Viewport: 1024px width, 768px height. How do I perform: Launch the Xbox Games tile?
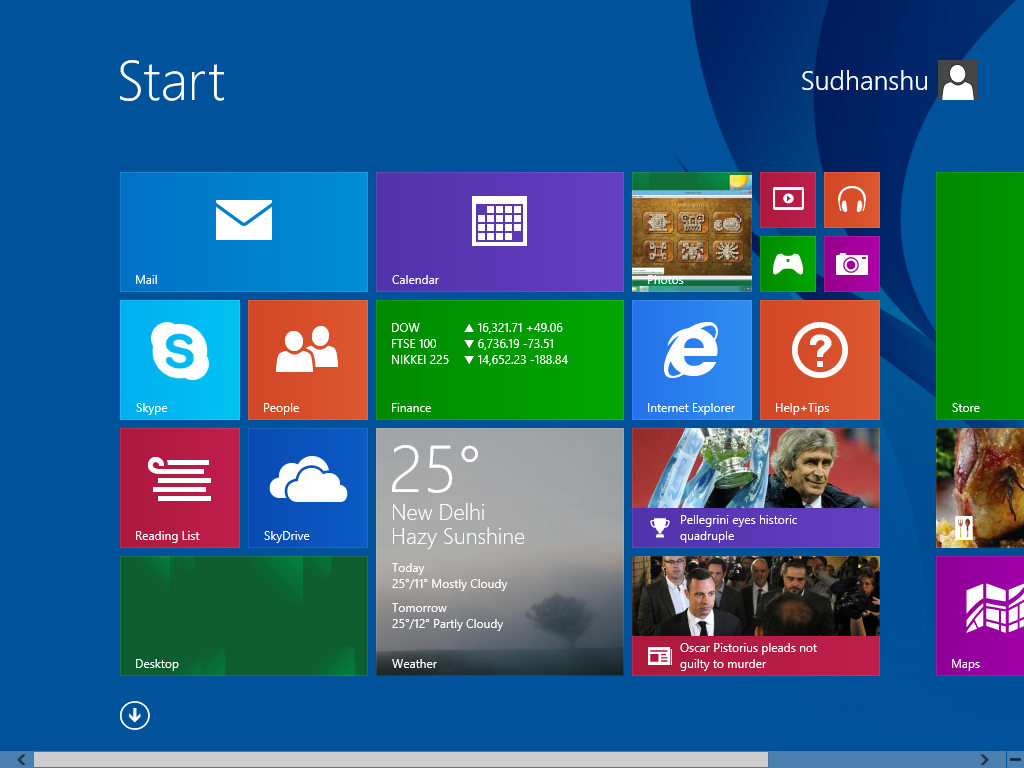tap(787, 263)
